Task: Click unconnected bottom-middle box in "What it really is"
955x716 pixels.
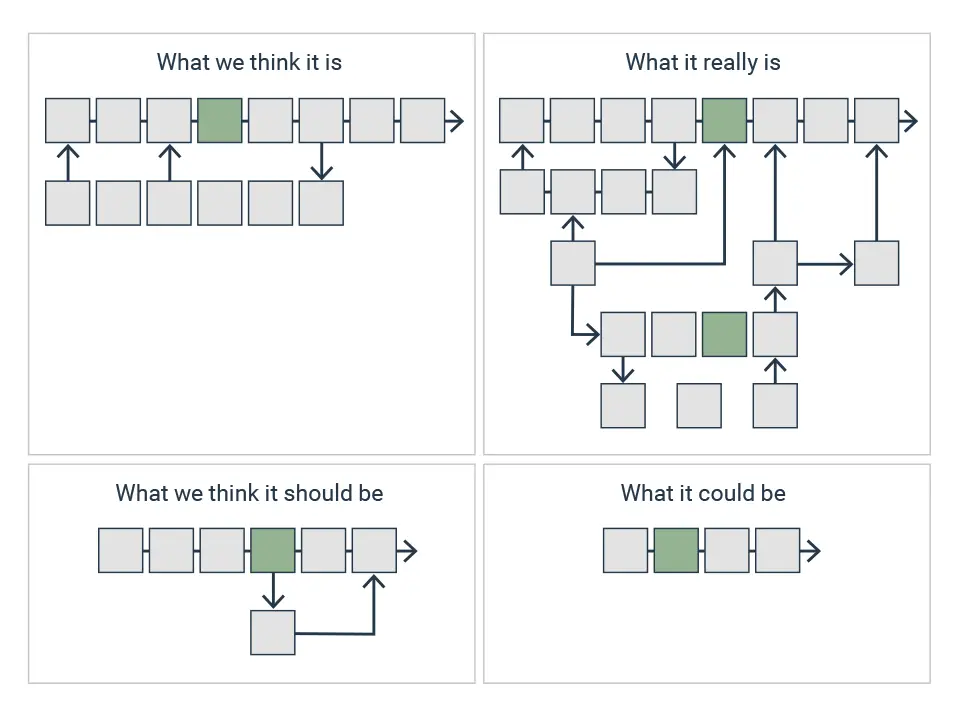Action: click(699, 406)
